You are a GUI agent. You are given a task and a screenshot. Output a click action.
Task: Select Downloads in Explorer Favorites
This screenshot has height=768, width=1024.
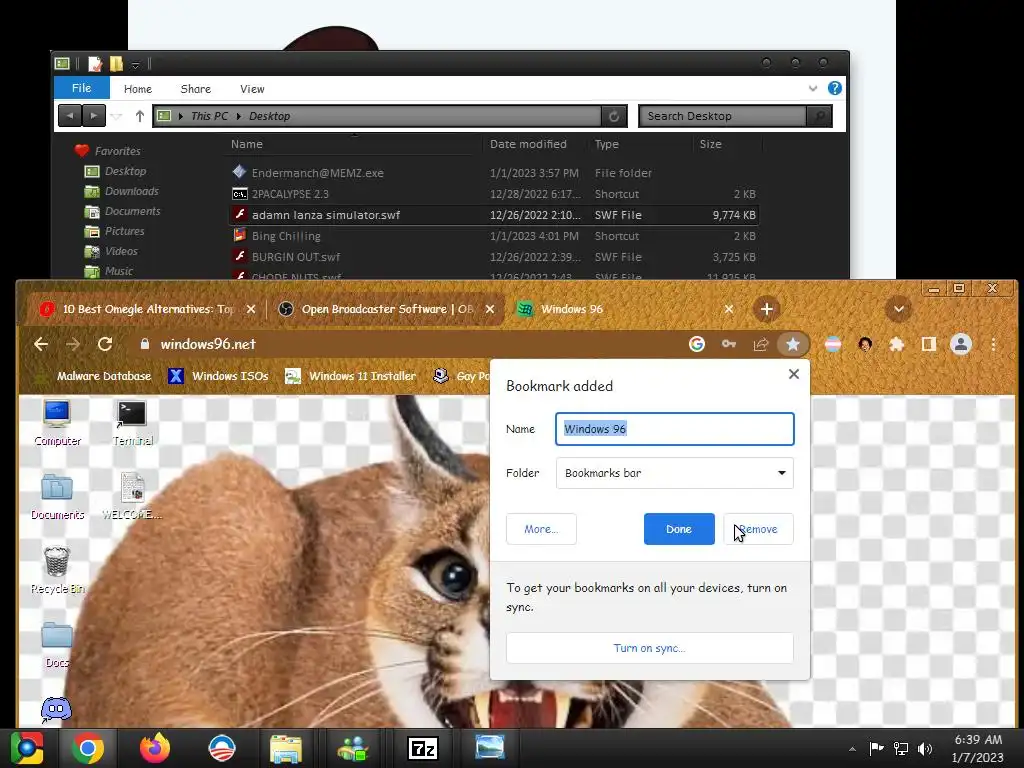122,191
